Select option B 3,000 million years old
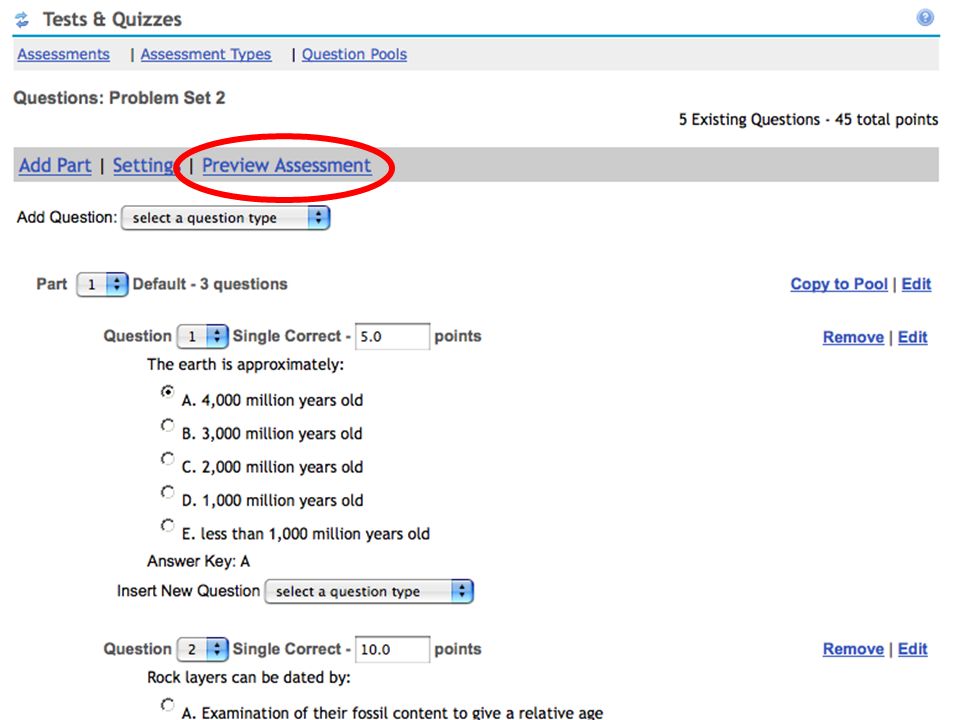960x720 pixels. (x=167, y=425)
